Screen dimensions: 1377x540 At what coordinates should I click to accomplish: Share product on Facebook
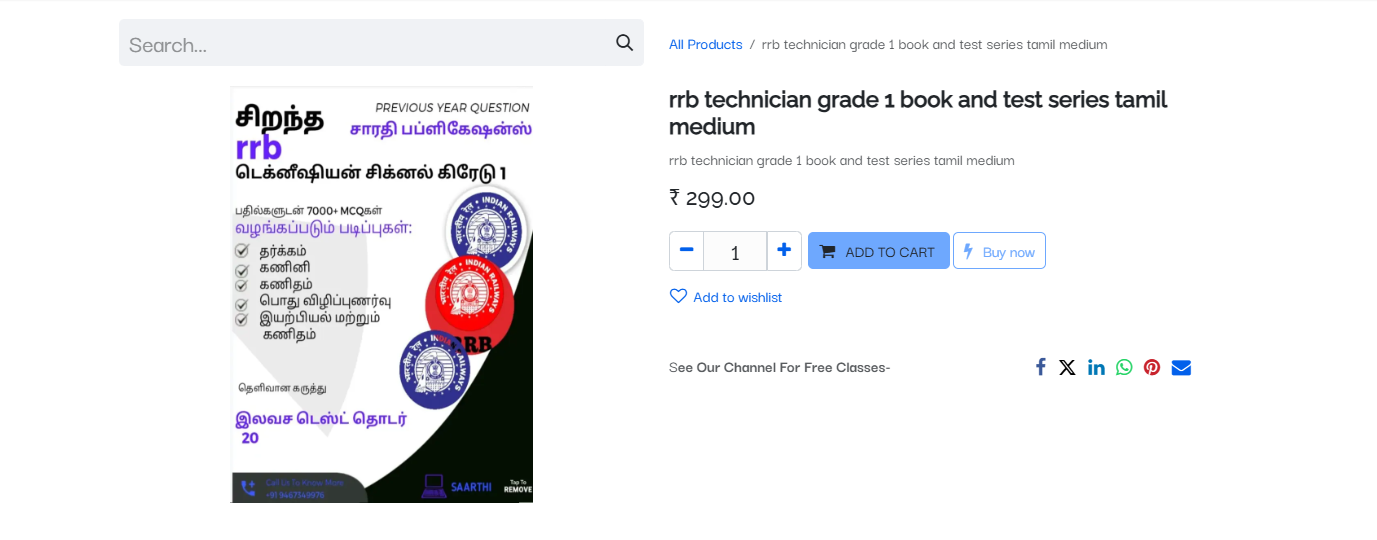[1040, 367]
